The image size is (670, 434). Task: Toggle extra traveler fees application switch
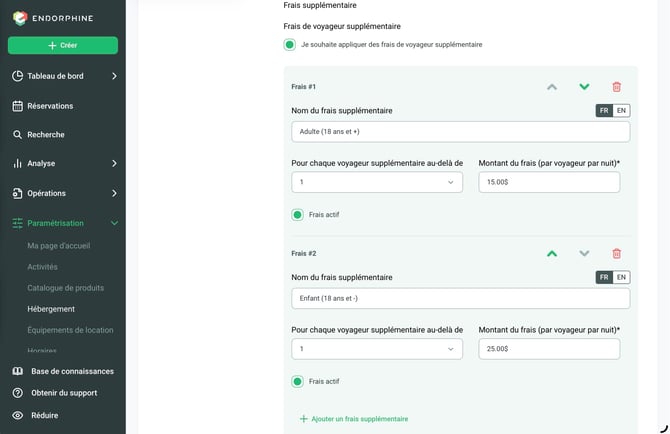click(290, 44)
